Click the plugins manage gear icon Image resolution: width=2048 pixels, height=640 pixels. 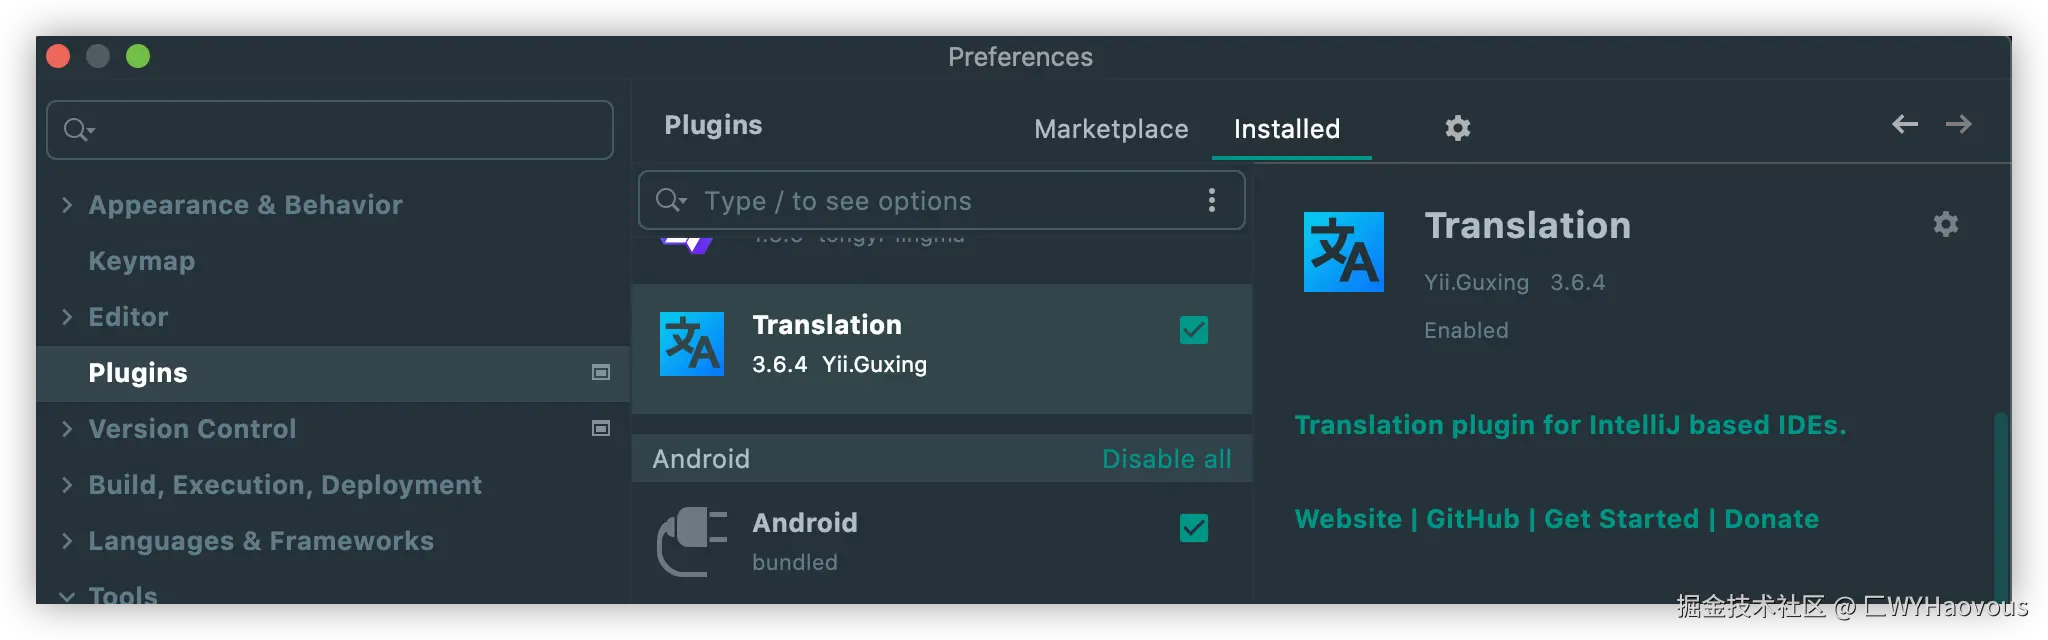point(1458,128)
